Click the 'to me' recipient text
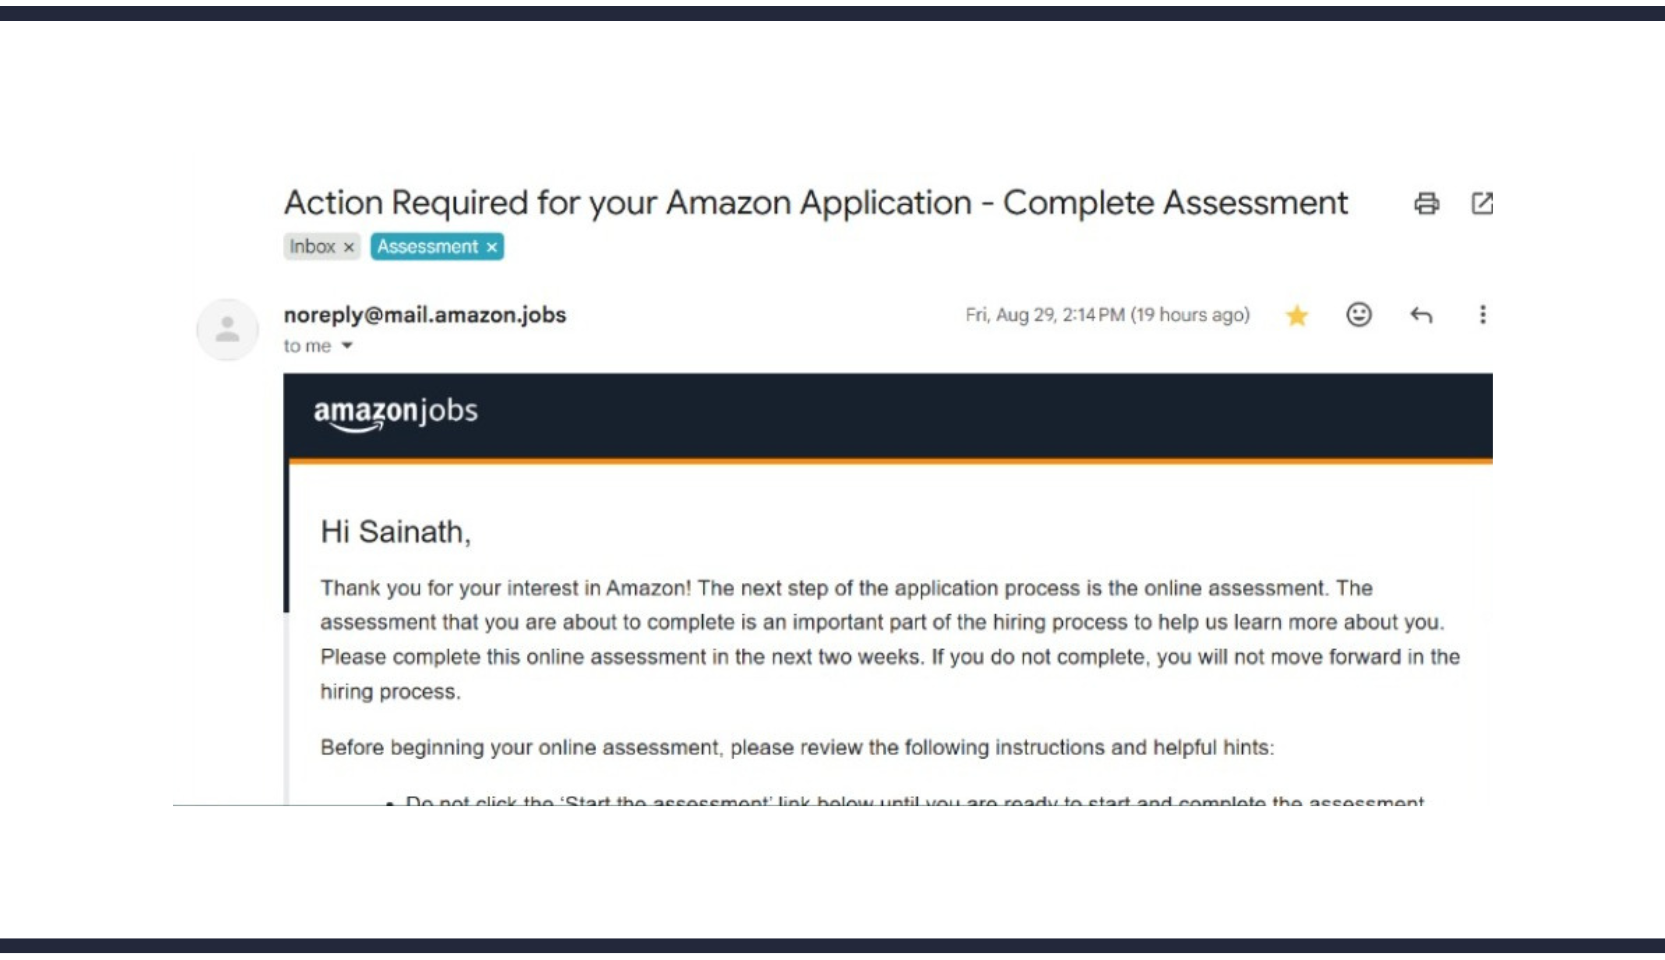This screenshot has width=1665, height=960. point(307,346)
